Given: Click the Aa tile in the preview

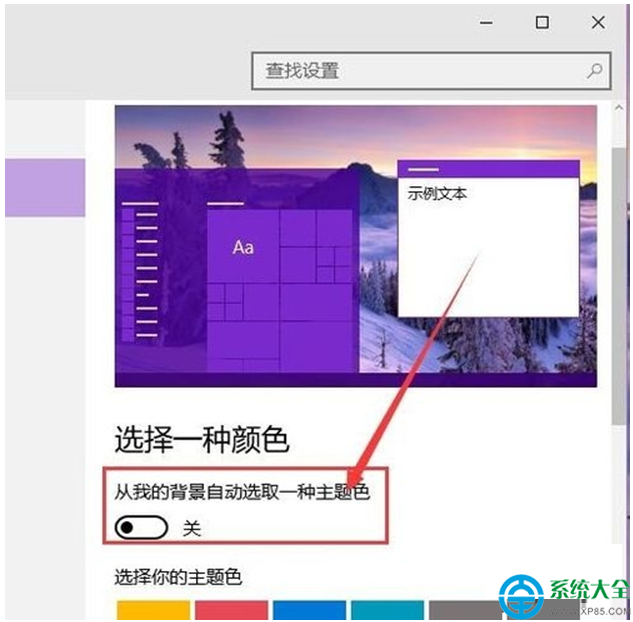Looking at the screenshot, I should click(243, 246).
